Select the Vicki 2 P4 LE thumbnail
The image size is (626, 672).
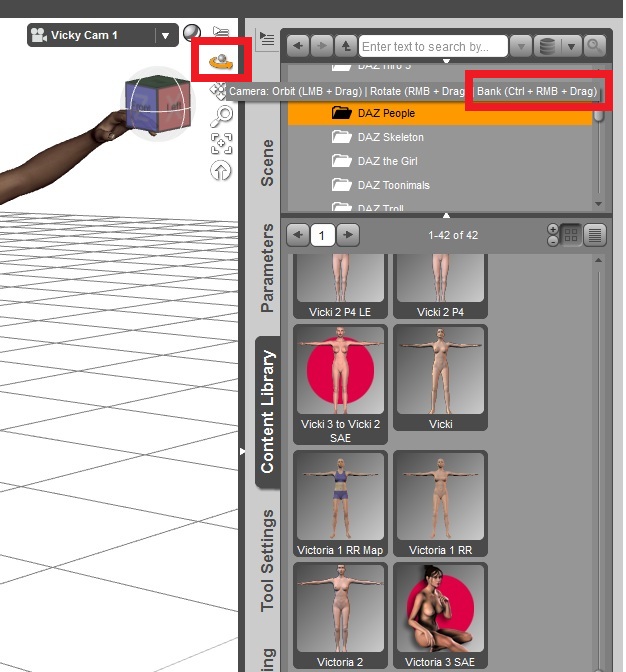[340, 285]
